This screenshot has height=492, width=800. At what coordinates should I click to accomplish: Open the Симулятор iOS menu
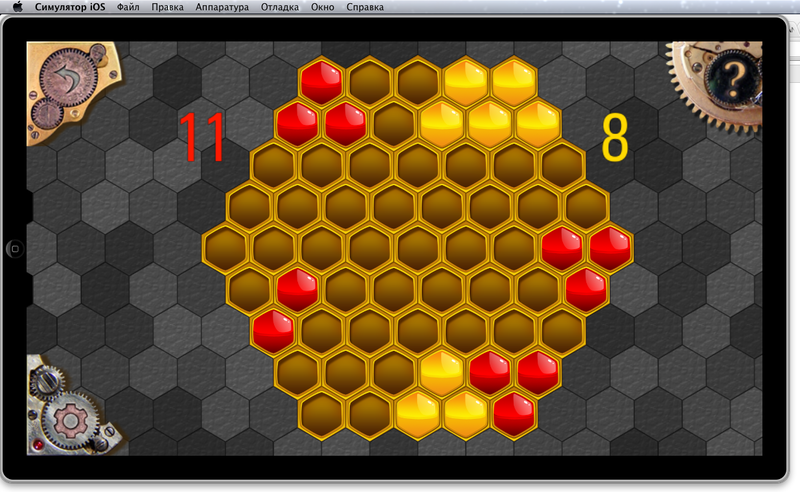[70, 7]
